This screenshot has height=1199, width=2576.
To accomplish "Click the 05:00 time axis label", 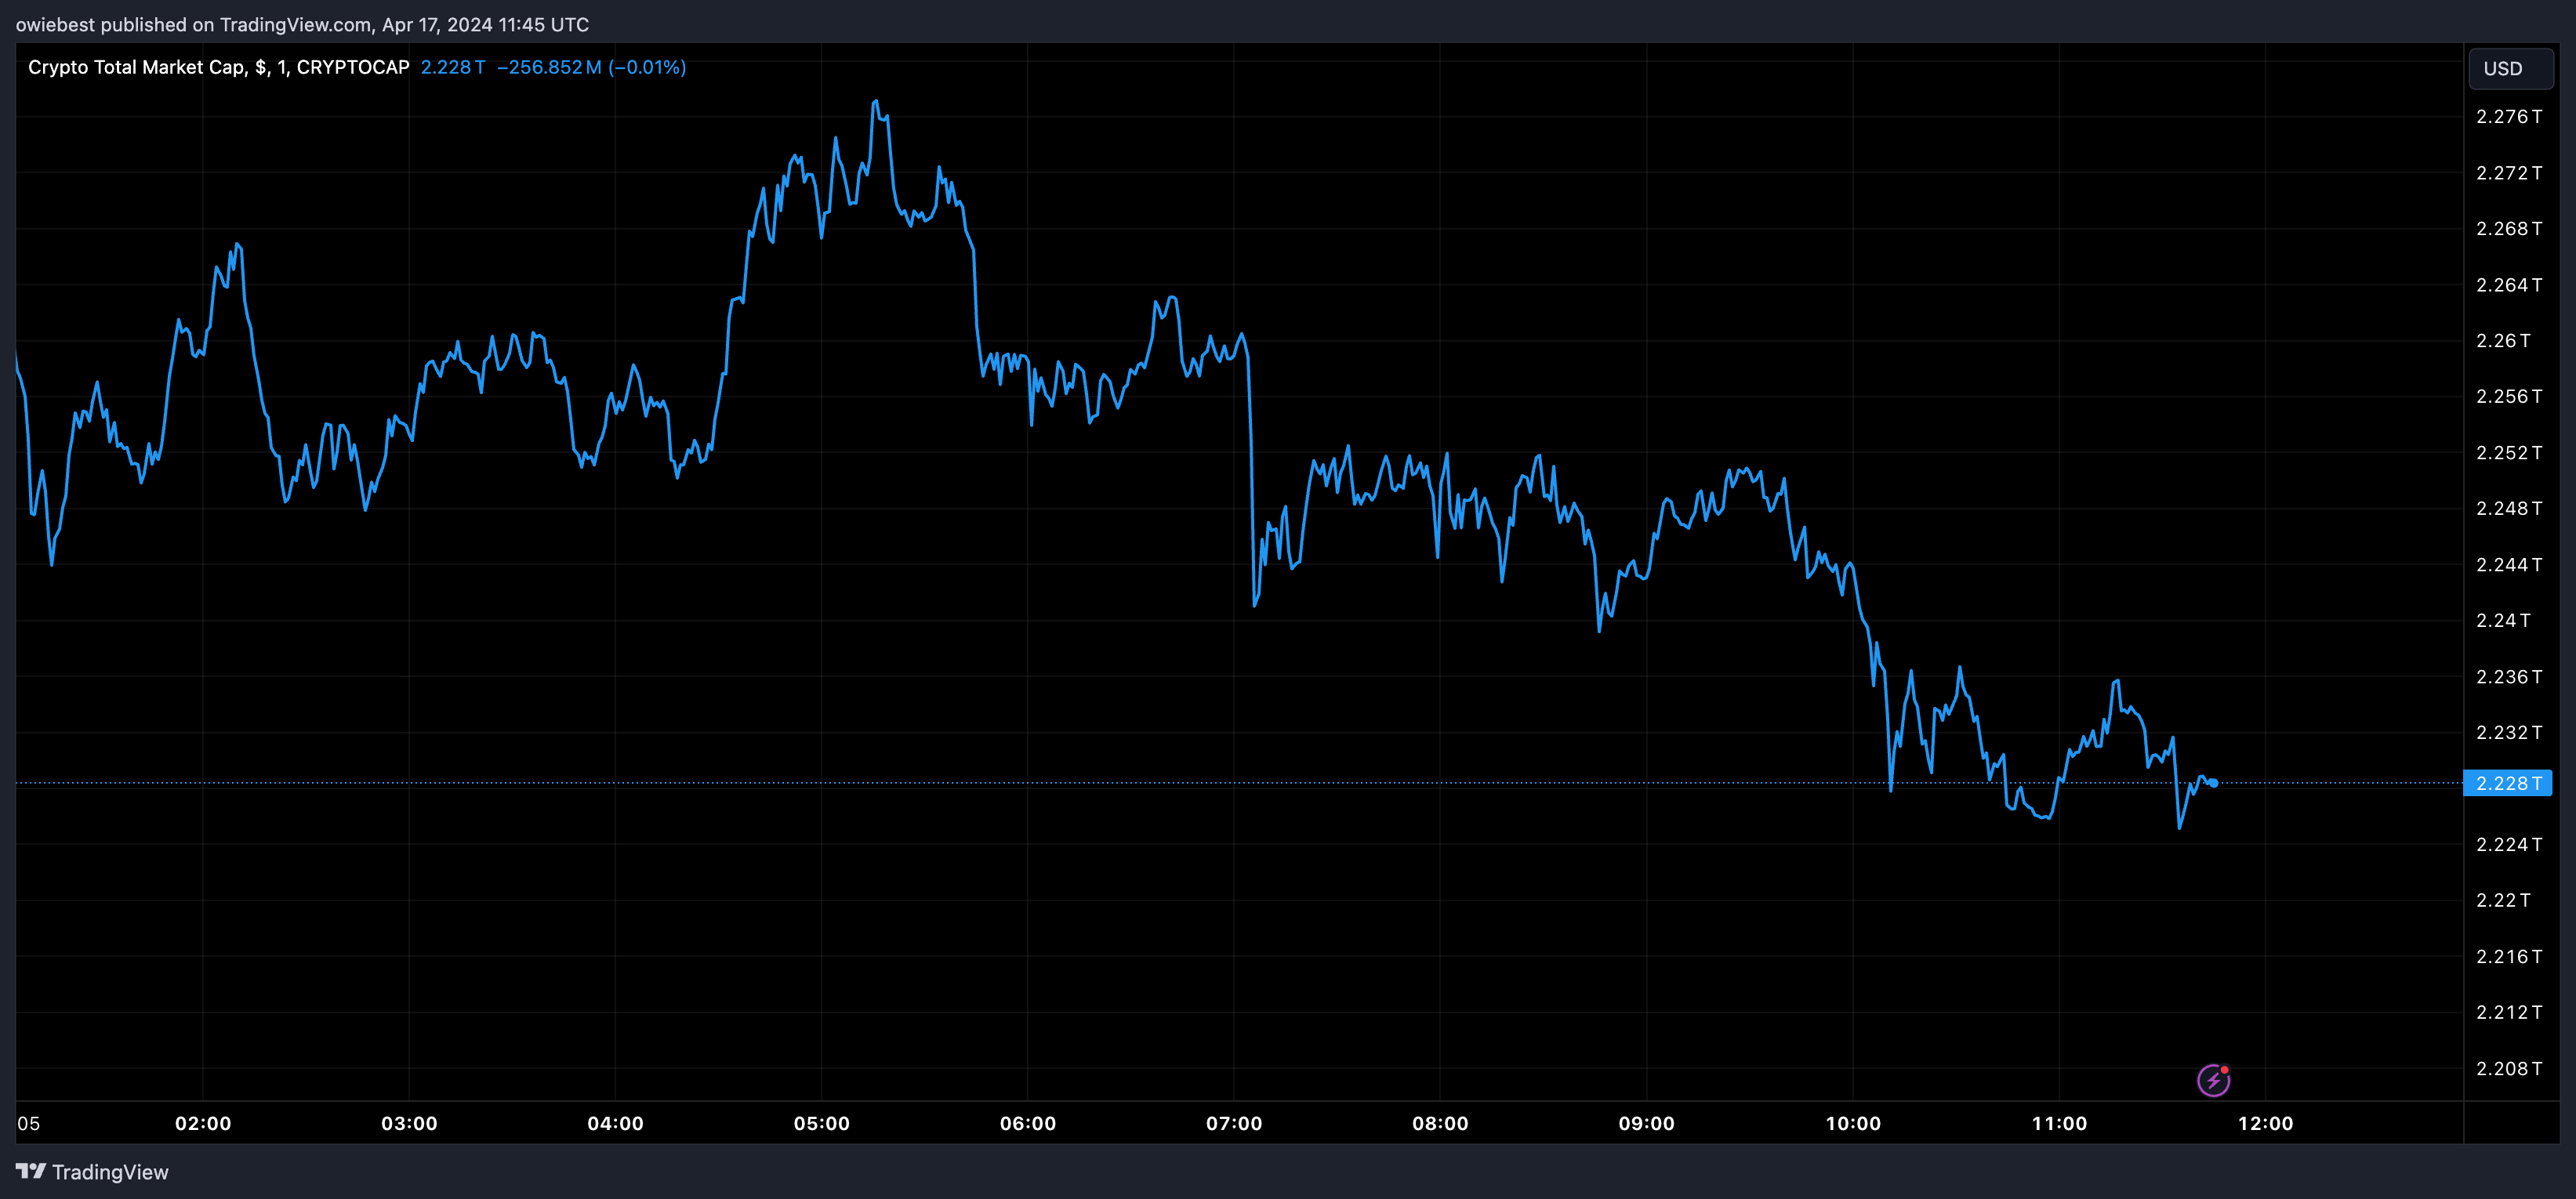I will tap(821, 1123).
